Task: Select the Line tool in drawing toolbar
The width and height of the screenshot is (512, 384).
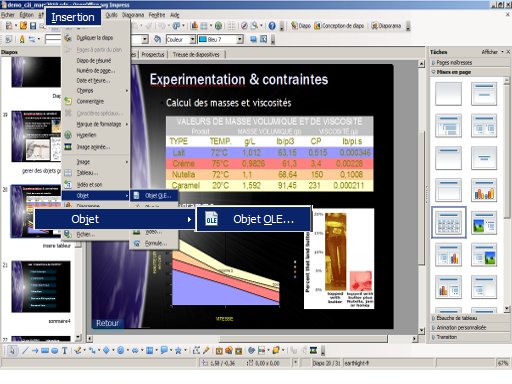Action: click(x=25, y=350)
